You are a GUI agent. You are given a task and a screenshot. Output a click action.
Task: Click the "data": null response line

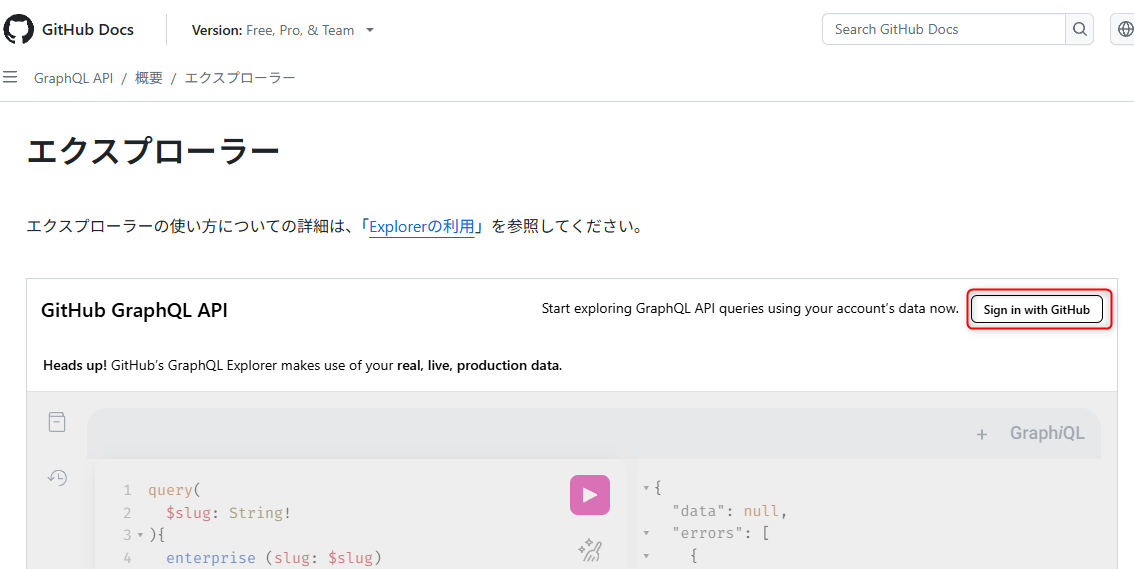[x=729, y=511]
